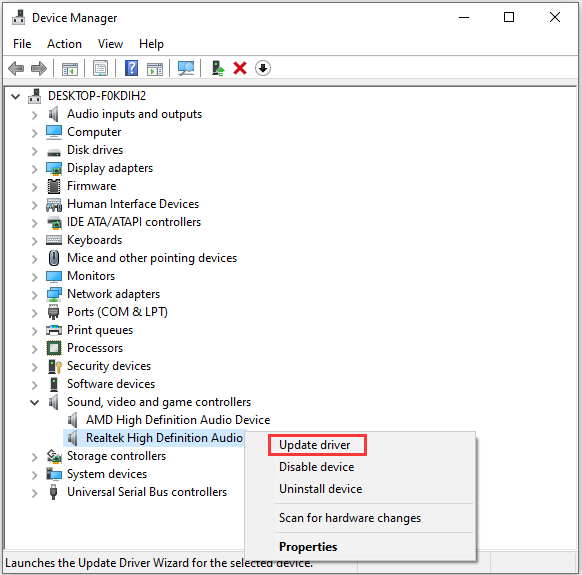Click the Back arrow toolbar icon
This screenshot has height=575, width=582.
16,68
